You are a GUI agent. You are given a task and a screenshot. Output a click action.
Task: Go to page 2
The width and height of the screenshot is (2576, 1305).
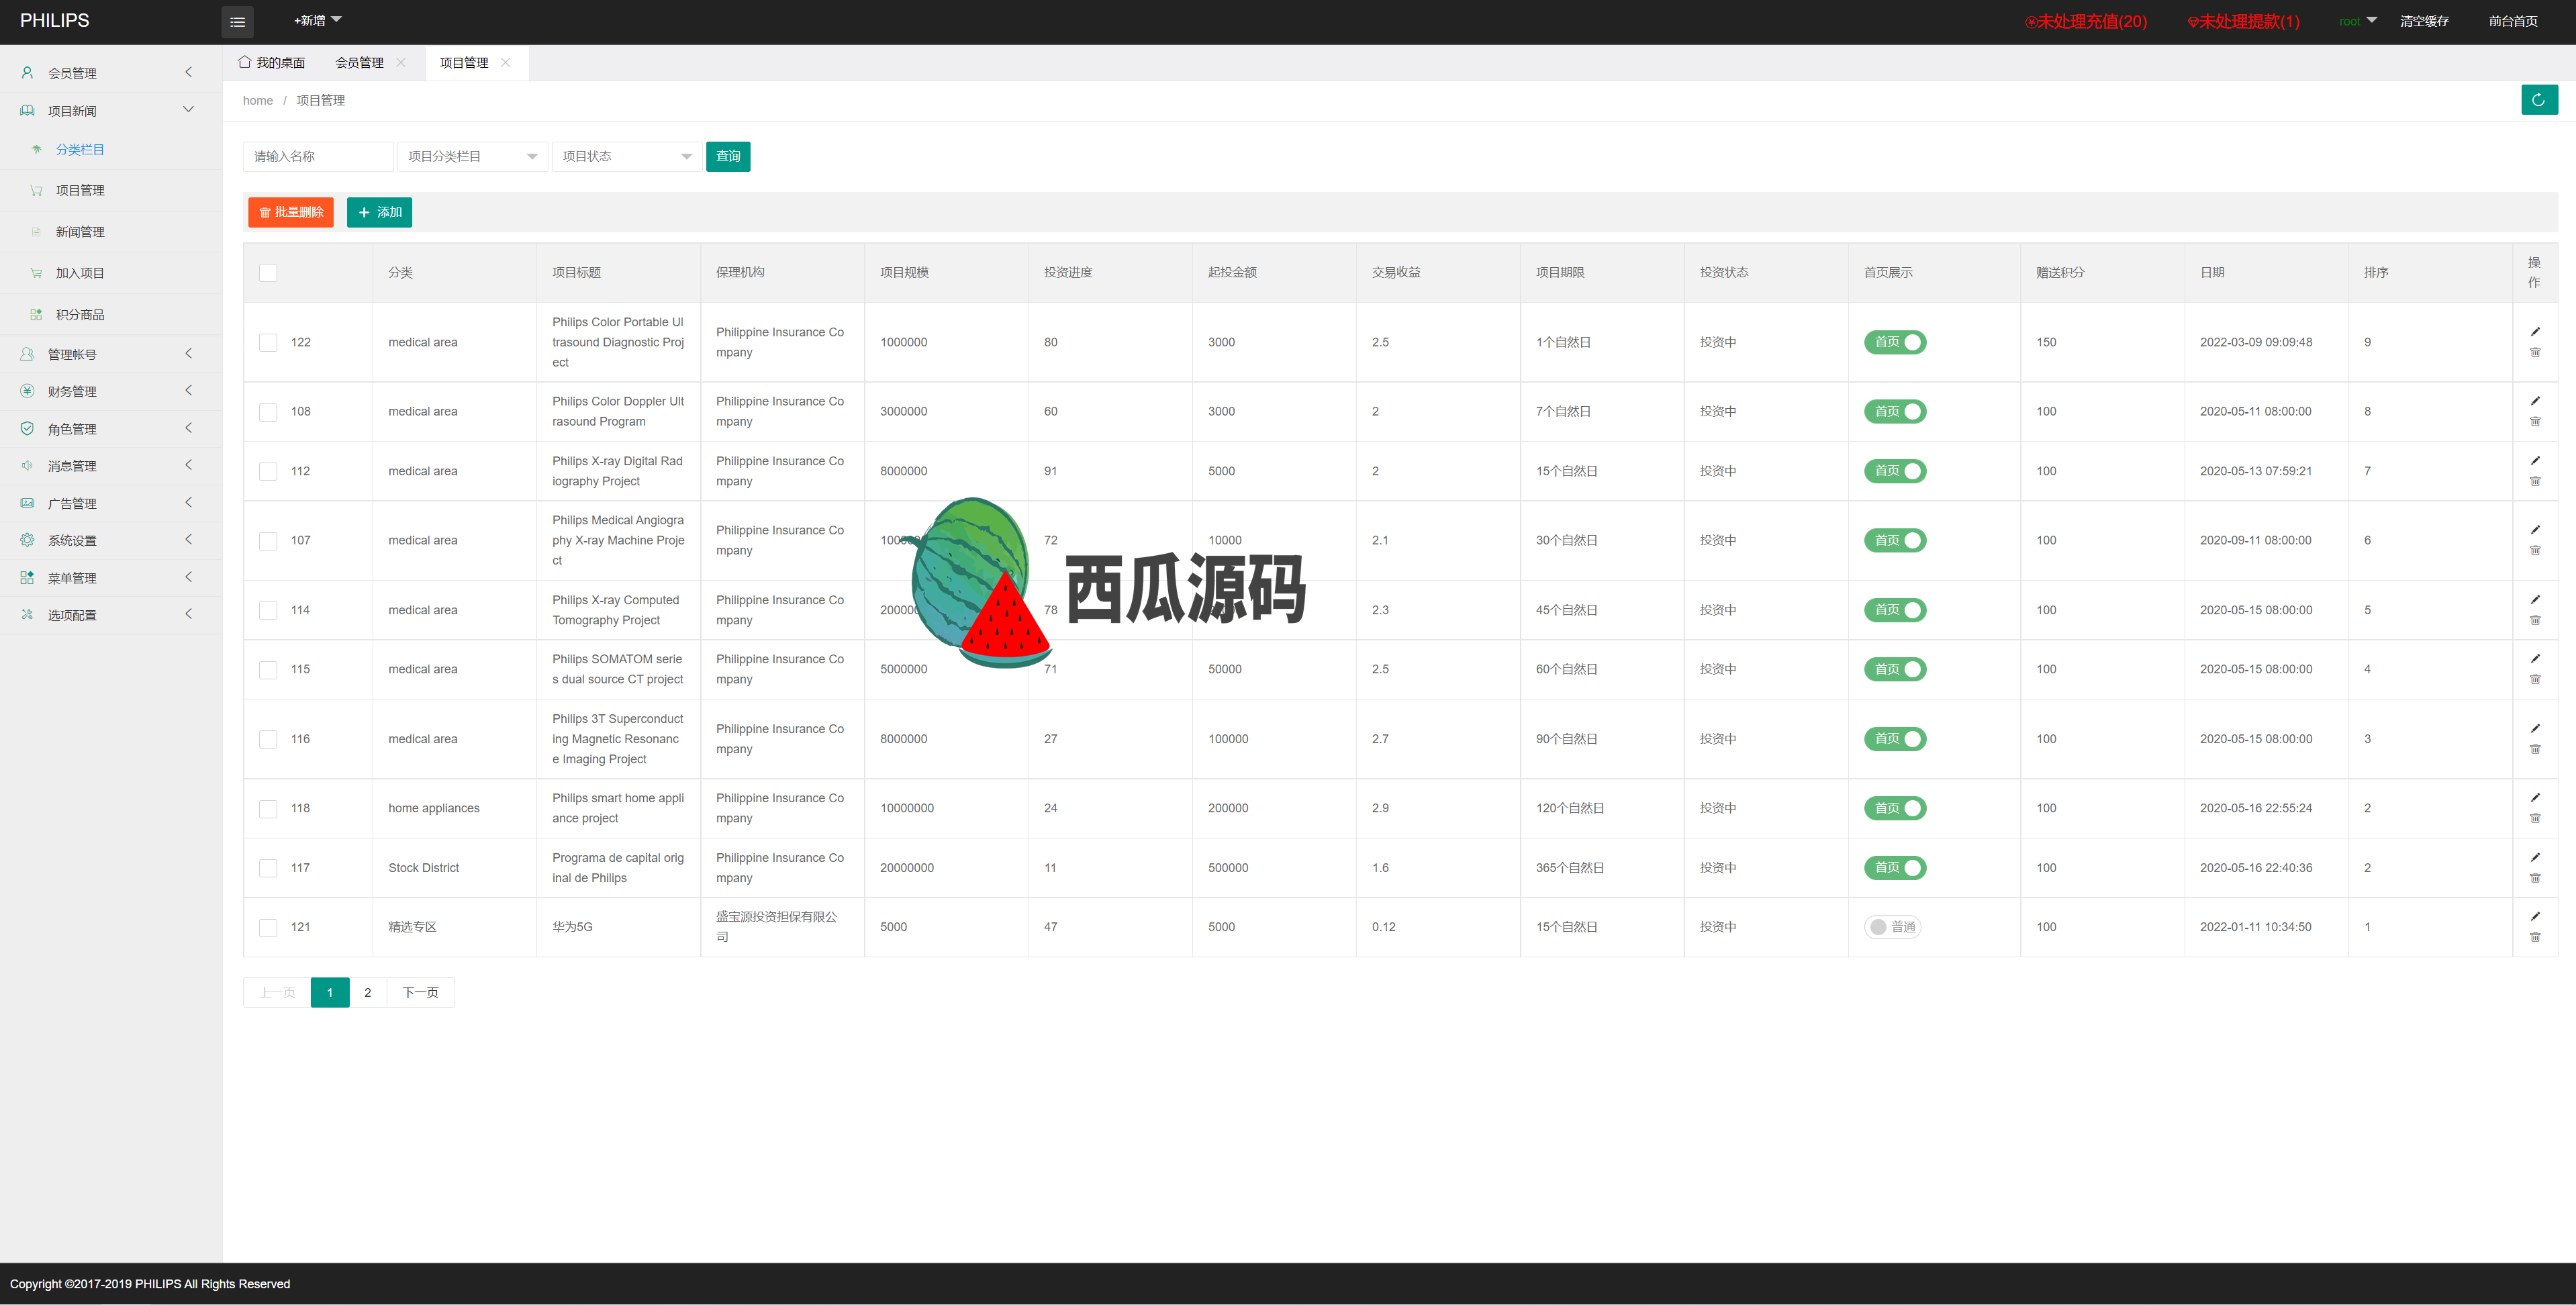[x=368, y=992]
